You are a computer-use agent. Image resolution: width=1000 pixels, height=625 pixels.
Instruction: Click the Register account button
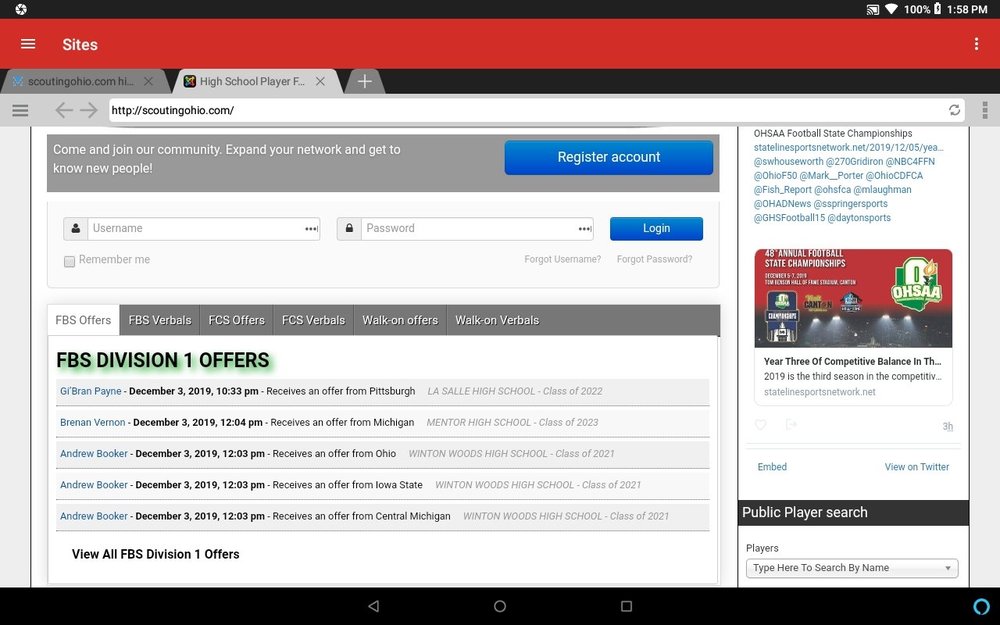608,157
